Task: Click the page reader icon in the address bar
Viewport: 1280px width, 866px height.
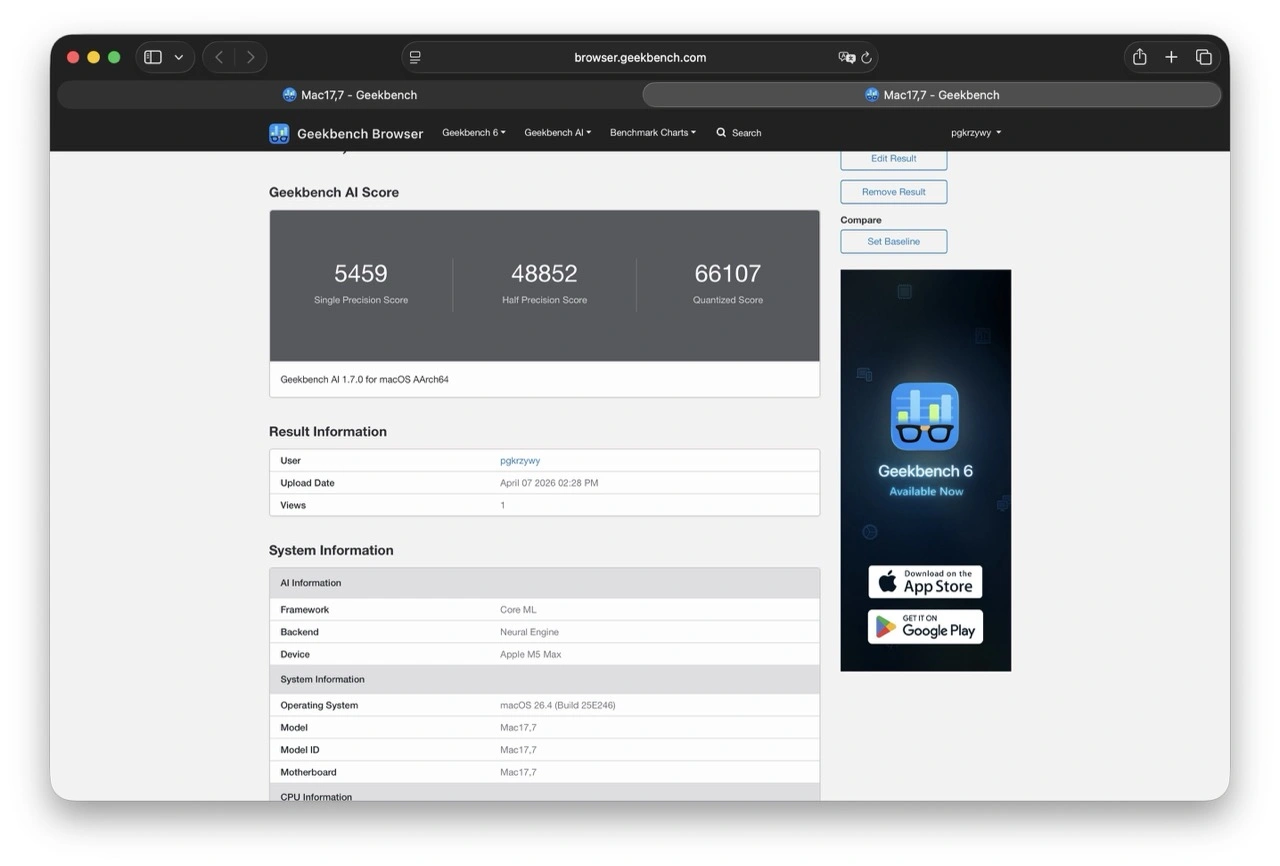Action: (415, 58)
